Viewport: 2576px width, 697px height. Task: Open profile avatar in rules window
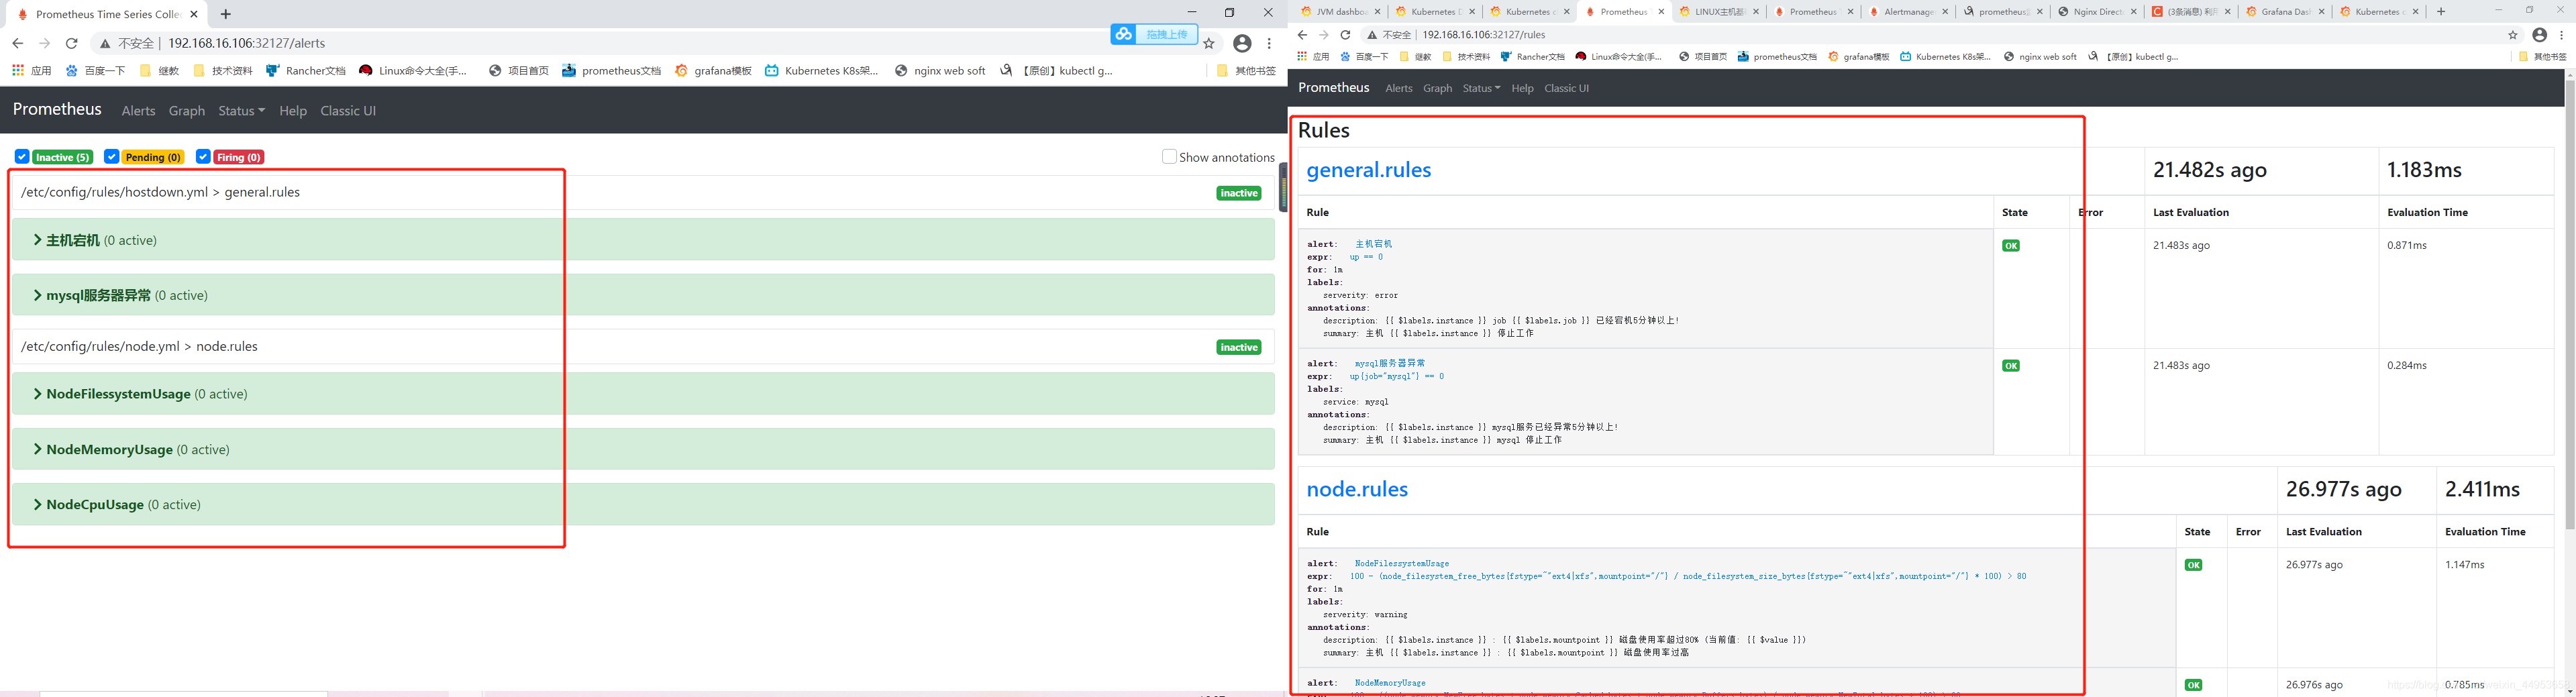(2540, 35)
